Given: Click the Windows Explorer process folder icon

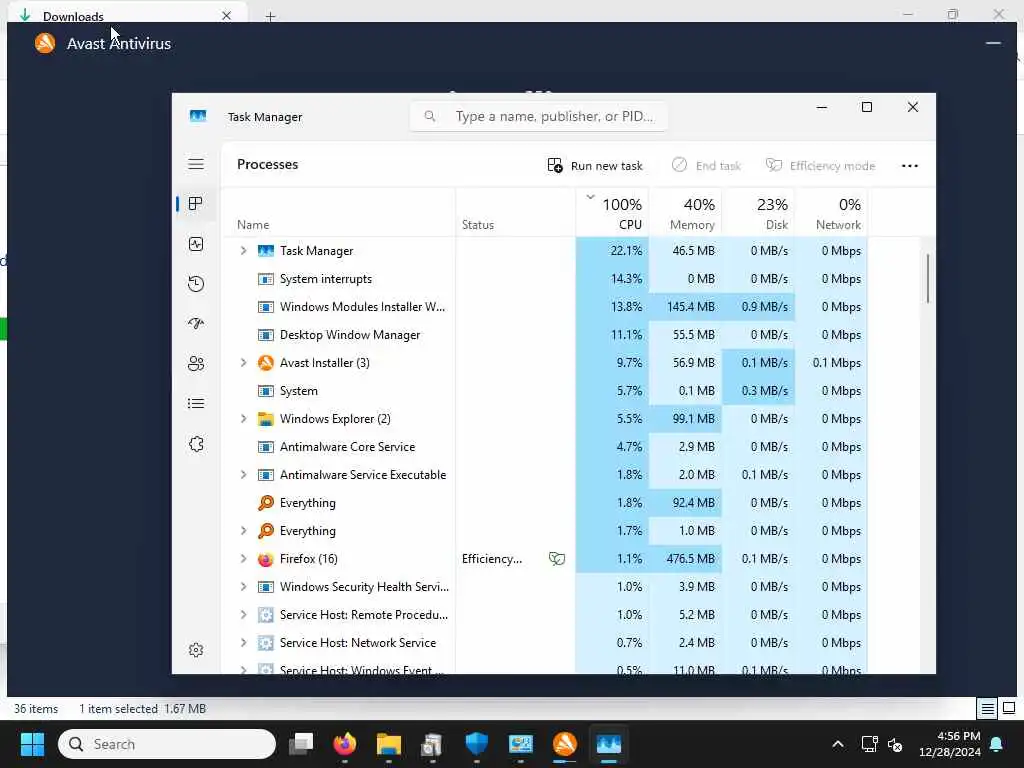Looking at the screenshot, I should [266, 419].
